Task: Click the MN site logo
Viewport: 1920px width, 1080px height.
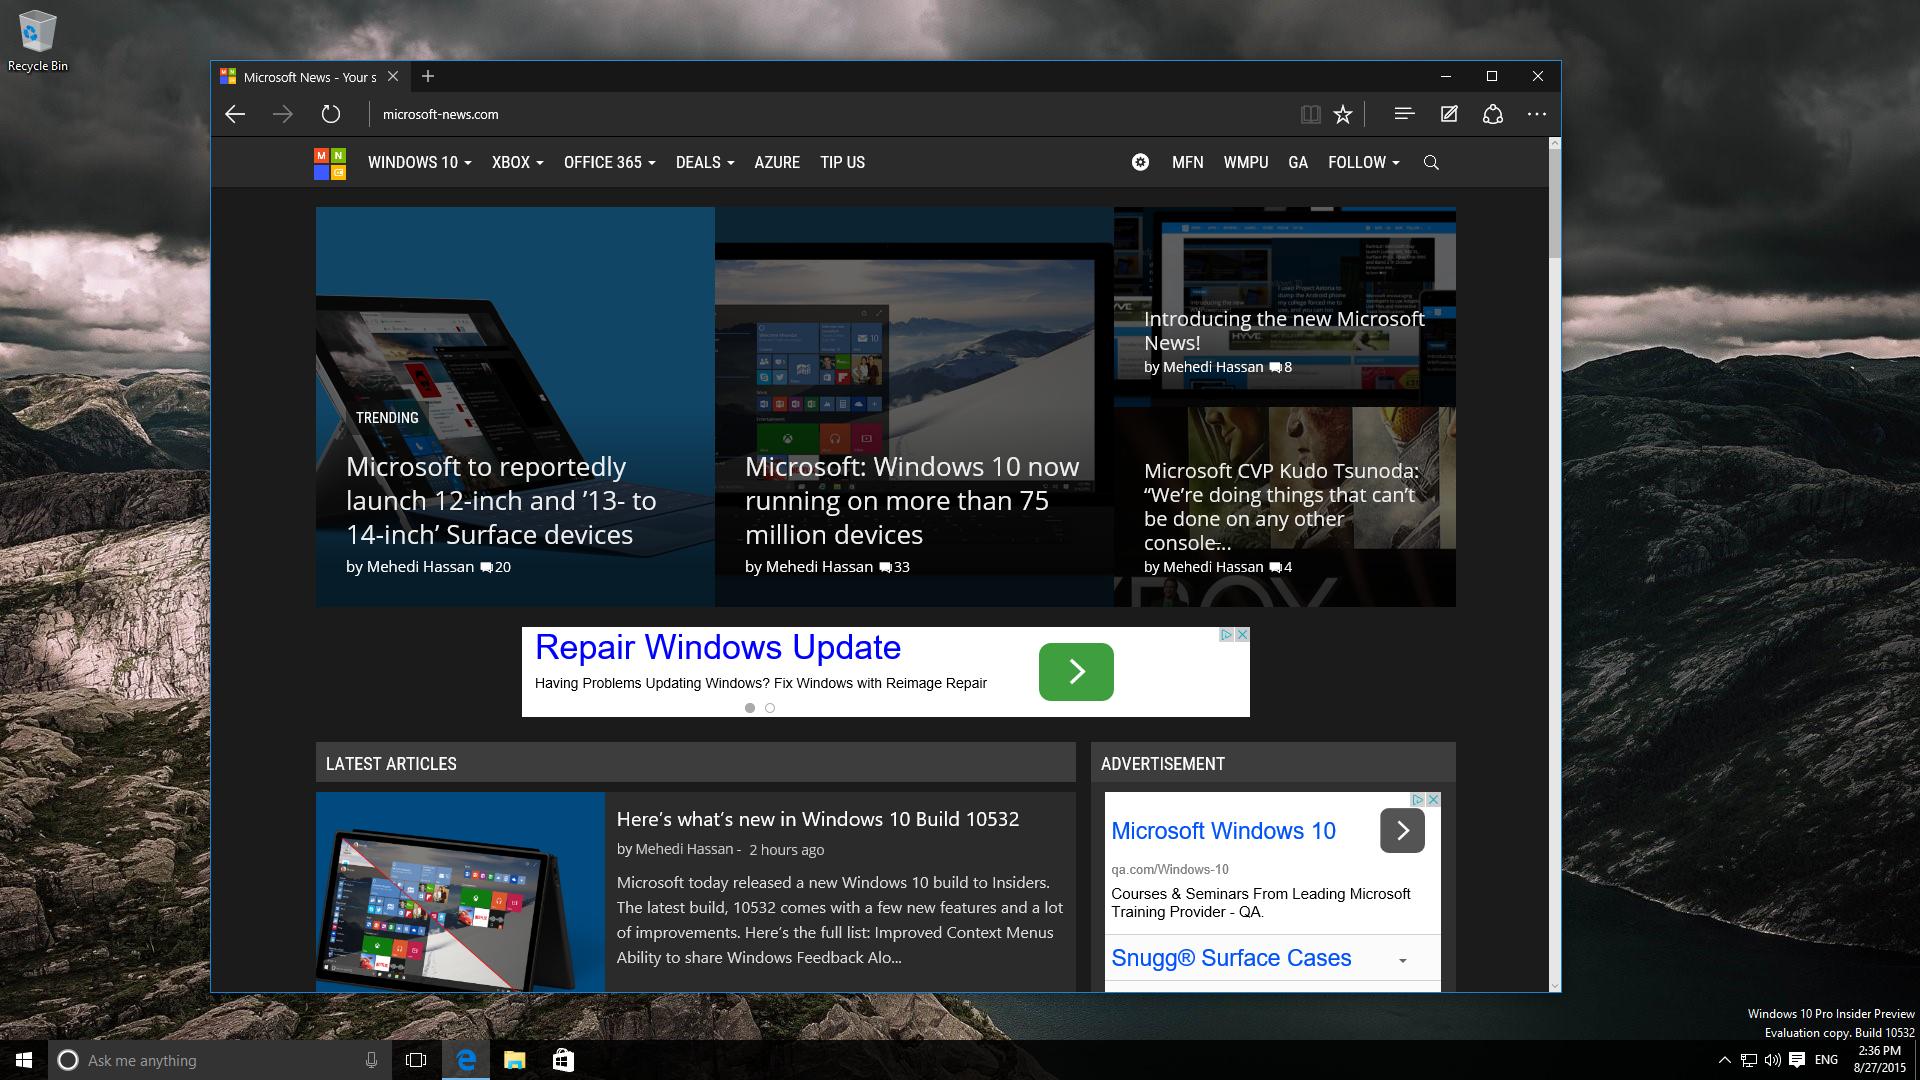Action: [x=330, y=163]
